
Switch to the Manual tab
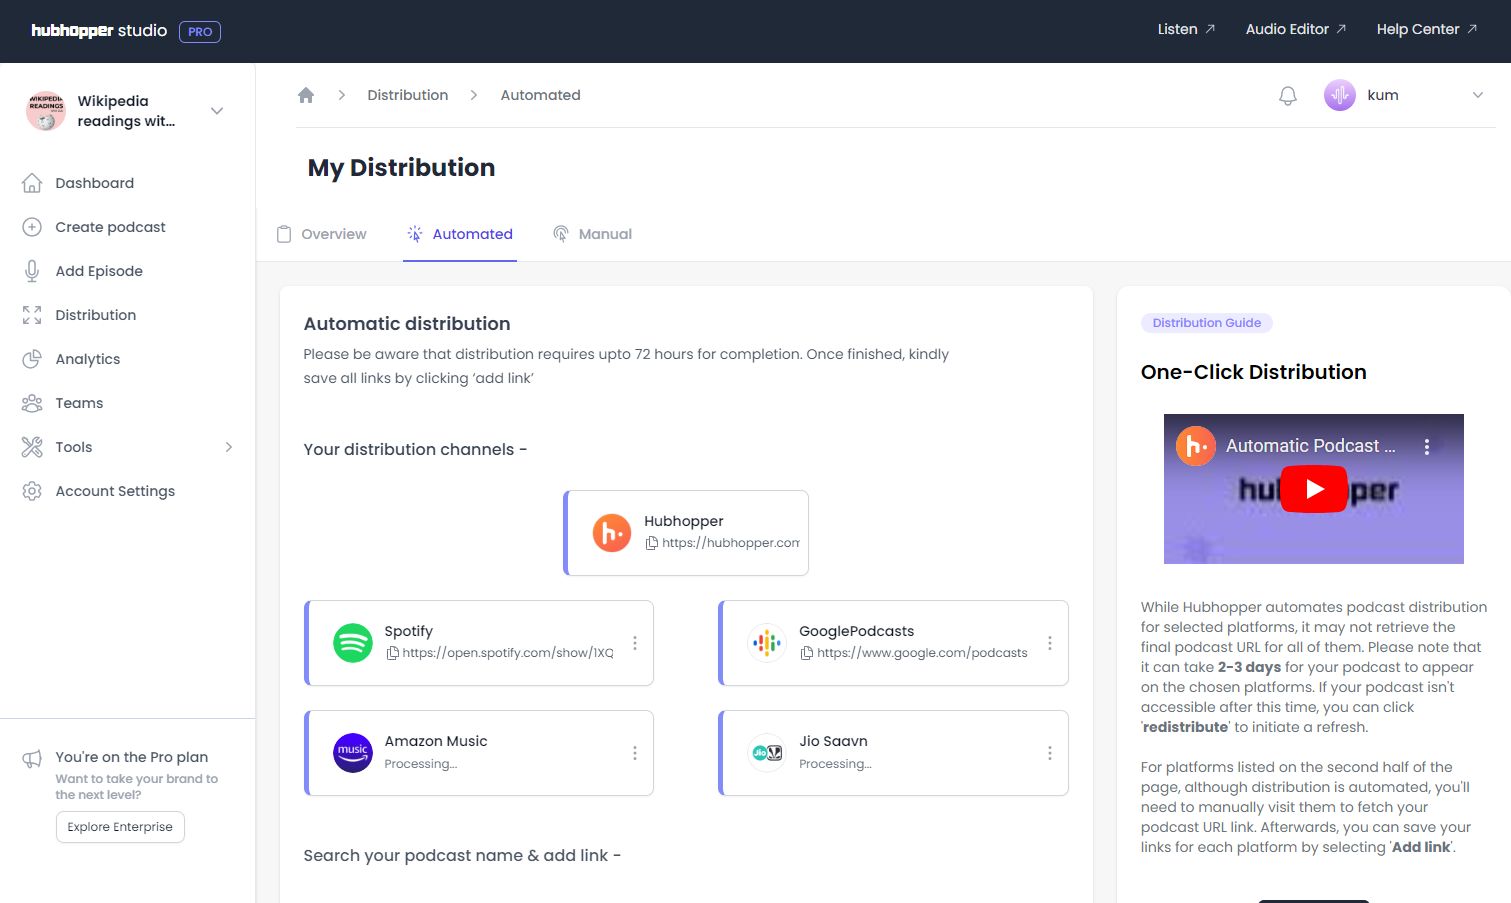point(605,233)
